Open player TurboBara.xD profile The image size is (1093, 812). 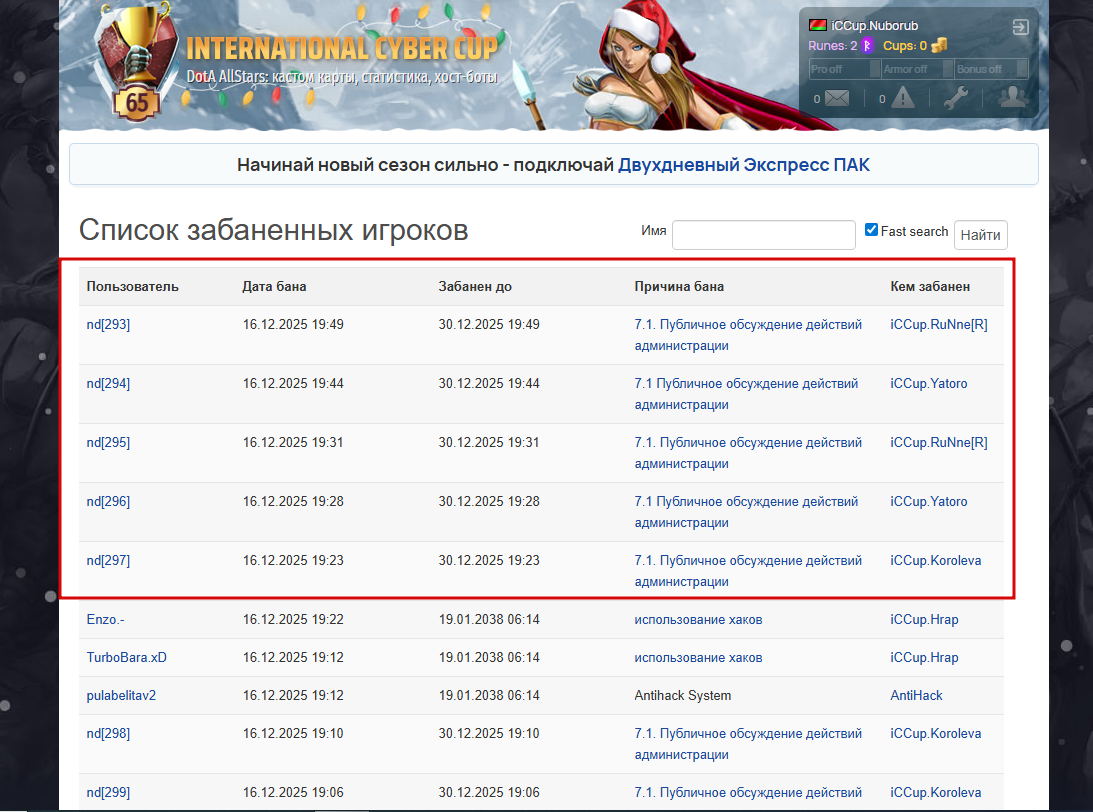(127, 658)
